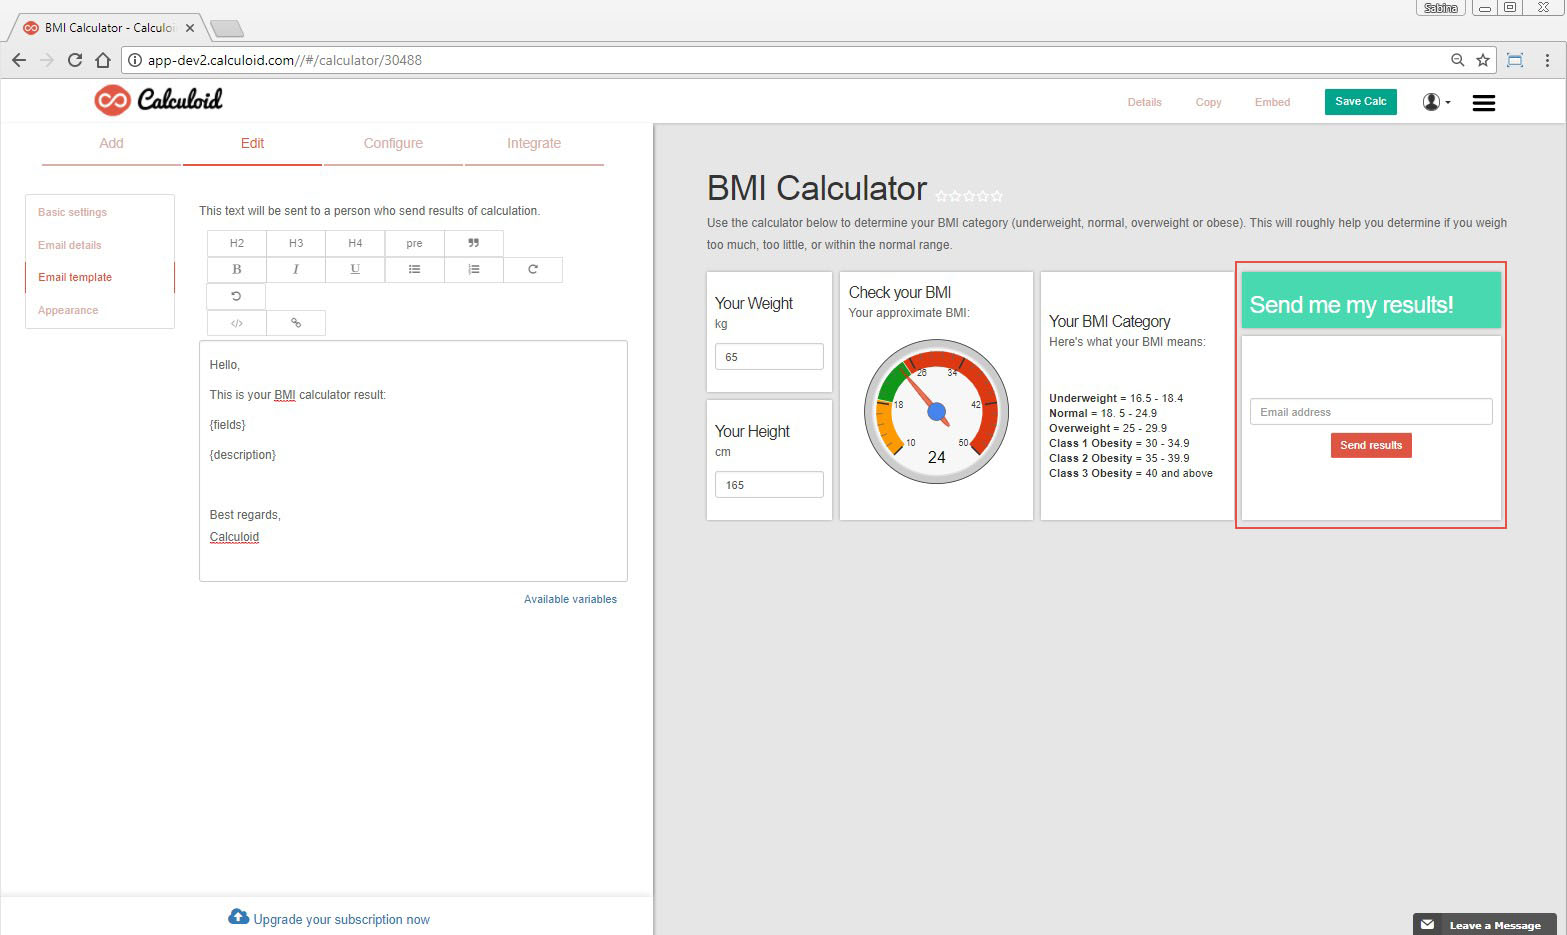Select the BMI Calculator page title
This screenshot has height=935, width=1567.
click(817, 188)
